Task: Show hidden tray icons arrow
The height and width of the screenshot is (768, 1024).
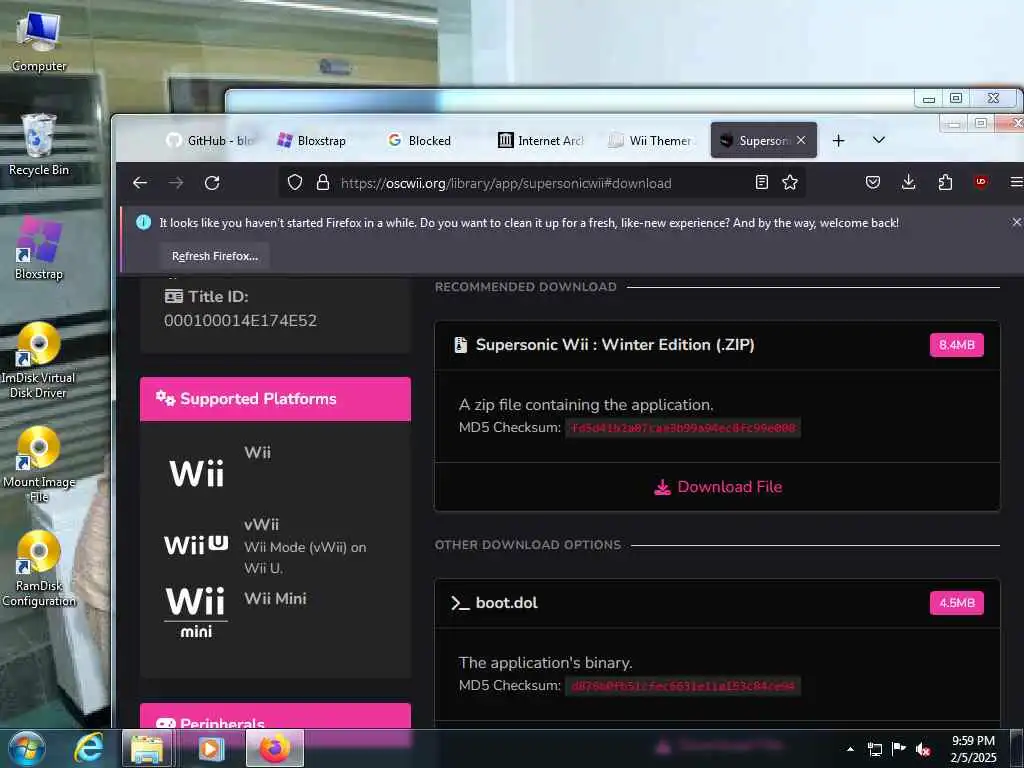Action: coord(850,749)
